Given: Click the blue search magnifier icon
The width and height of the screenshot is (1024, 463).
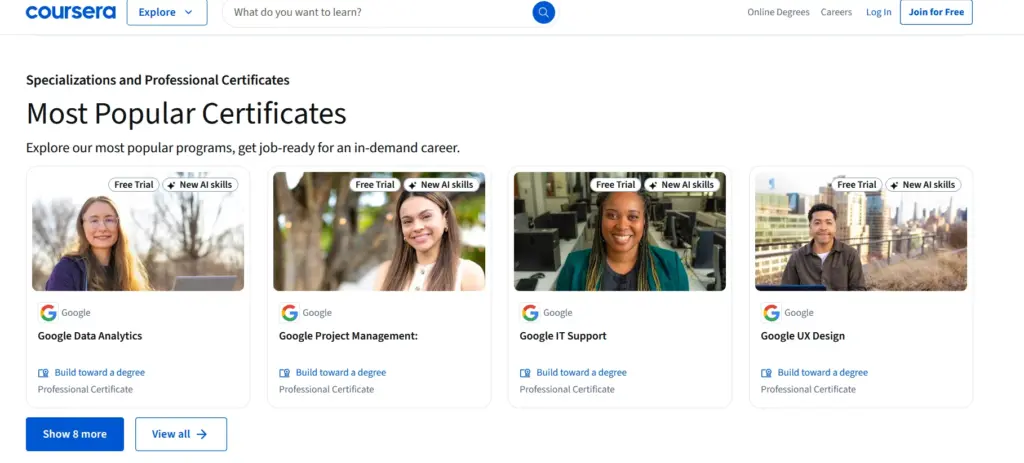Looking at the screenshot, I should click(543, 12).
